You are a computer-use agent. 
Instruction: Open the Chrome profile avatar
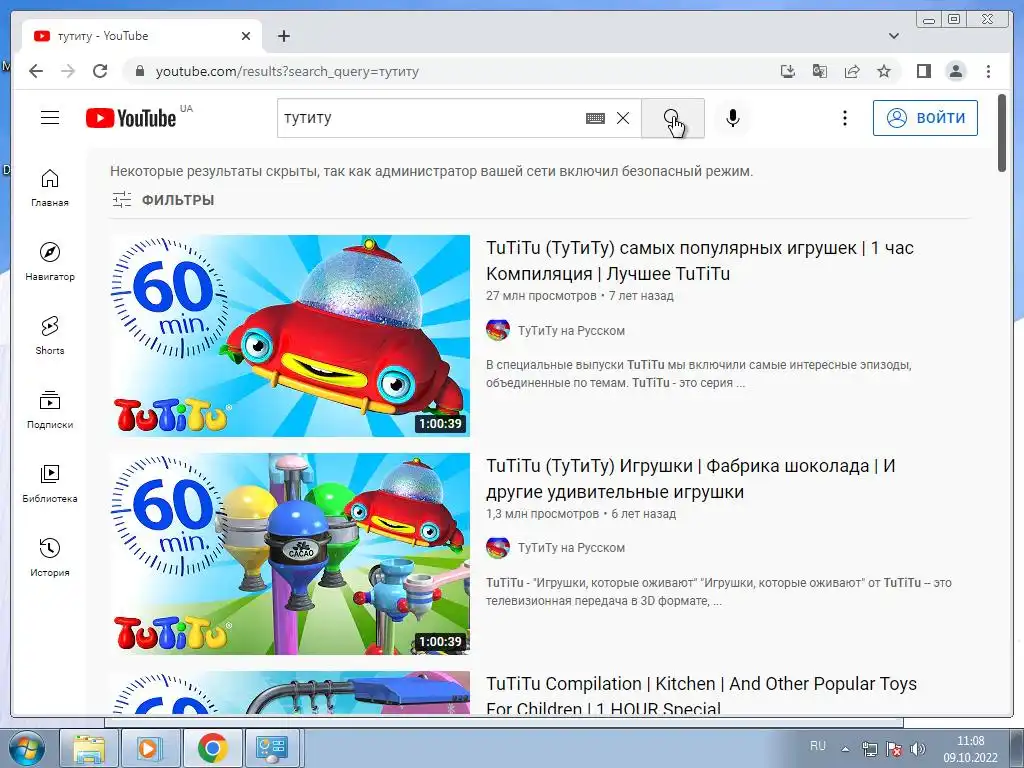[955, 71]
